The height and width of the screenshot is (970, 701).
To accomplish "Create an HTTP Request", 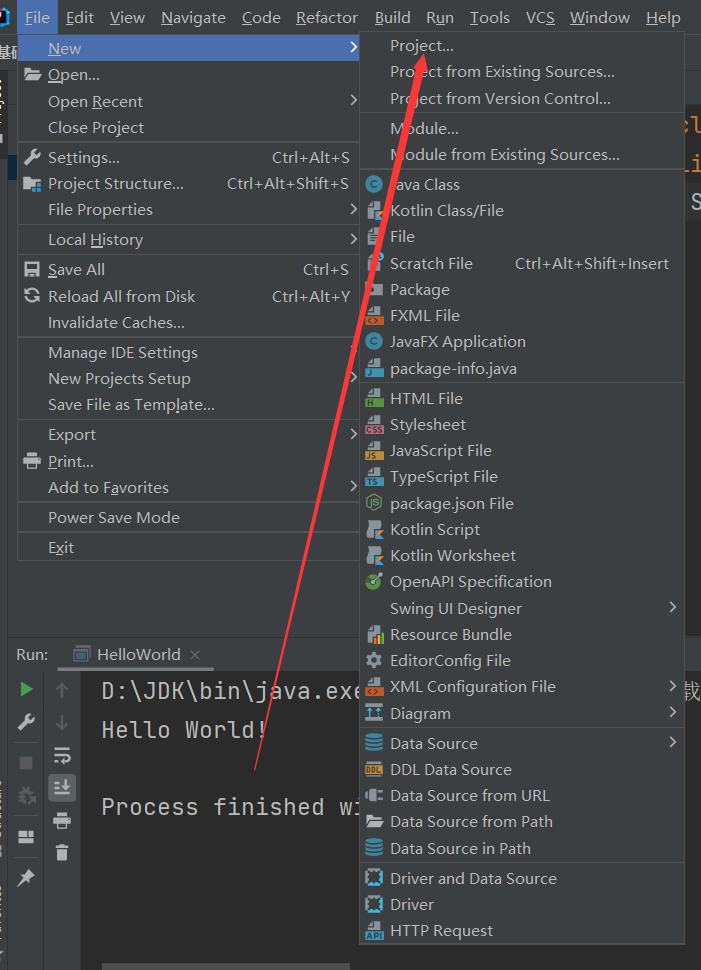I will 522,930.
